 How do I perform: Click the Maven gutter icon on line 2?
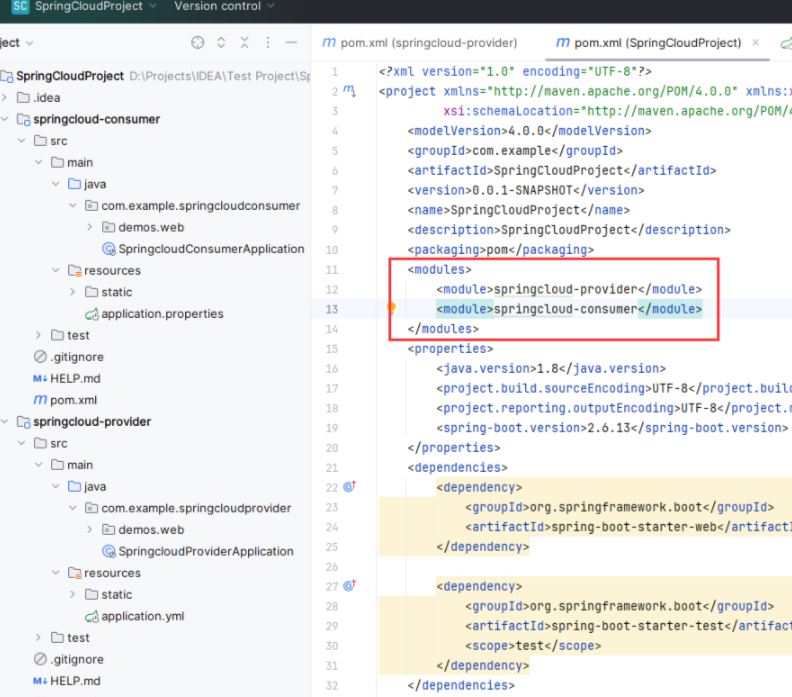[x=349, y=91]
